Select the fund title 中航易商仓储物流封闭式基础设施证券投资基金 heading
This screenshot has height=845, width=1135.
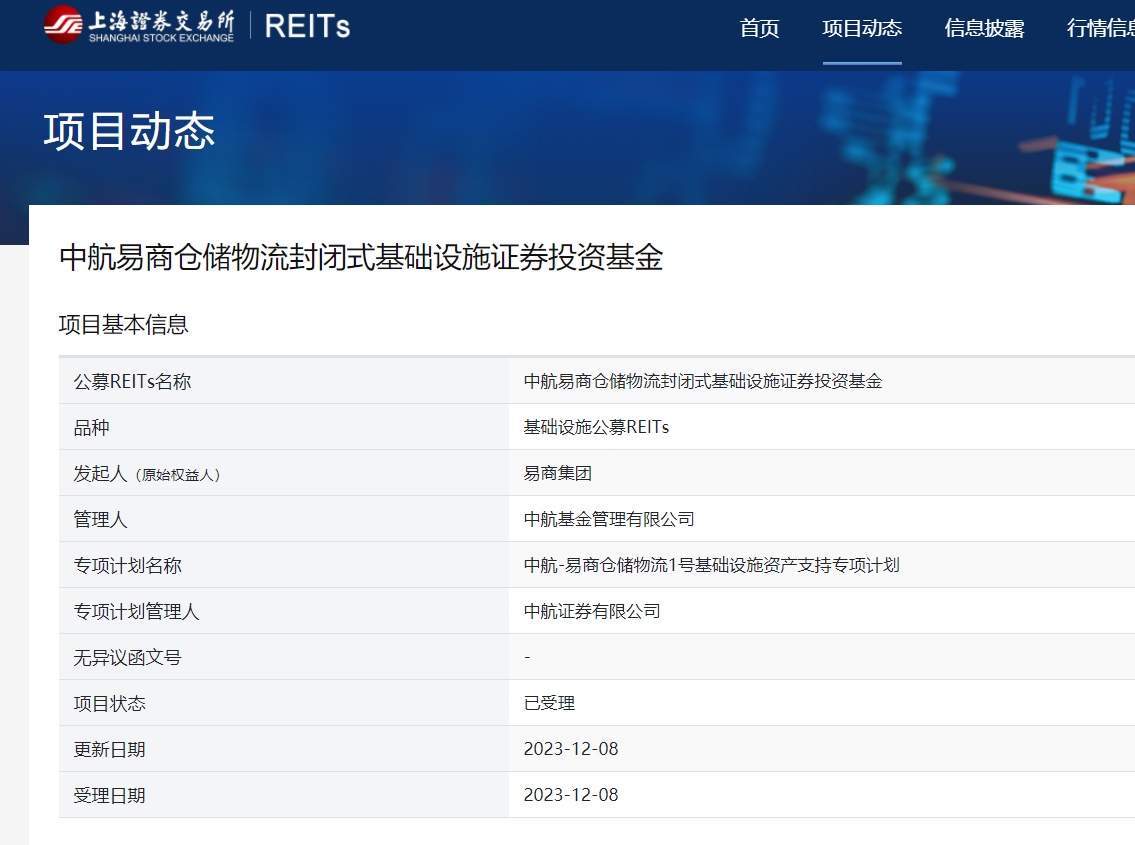[x=361, y=257]
